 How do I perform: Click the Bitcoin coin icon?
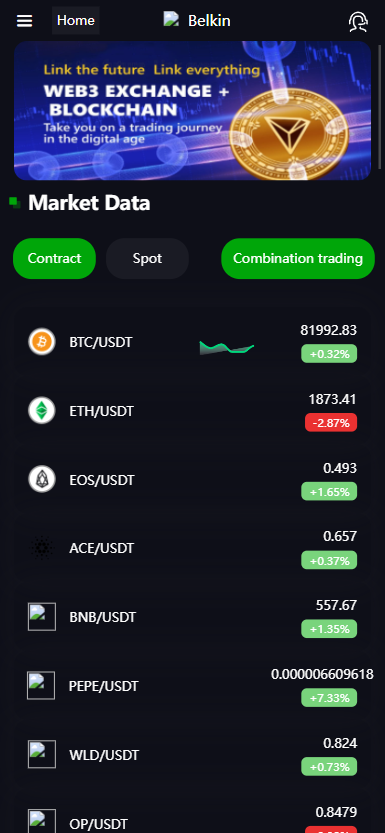(41, 342)
